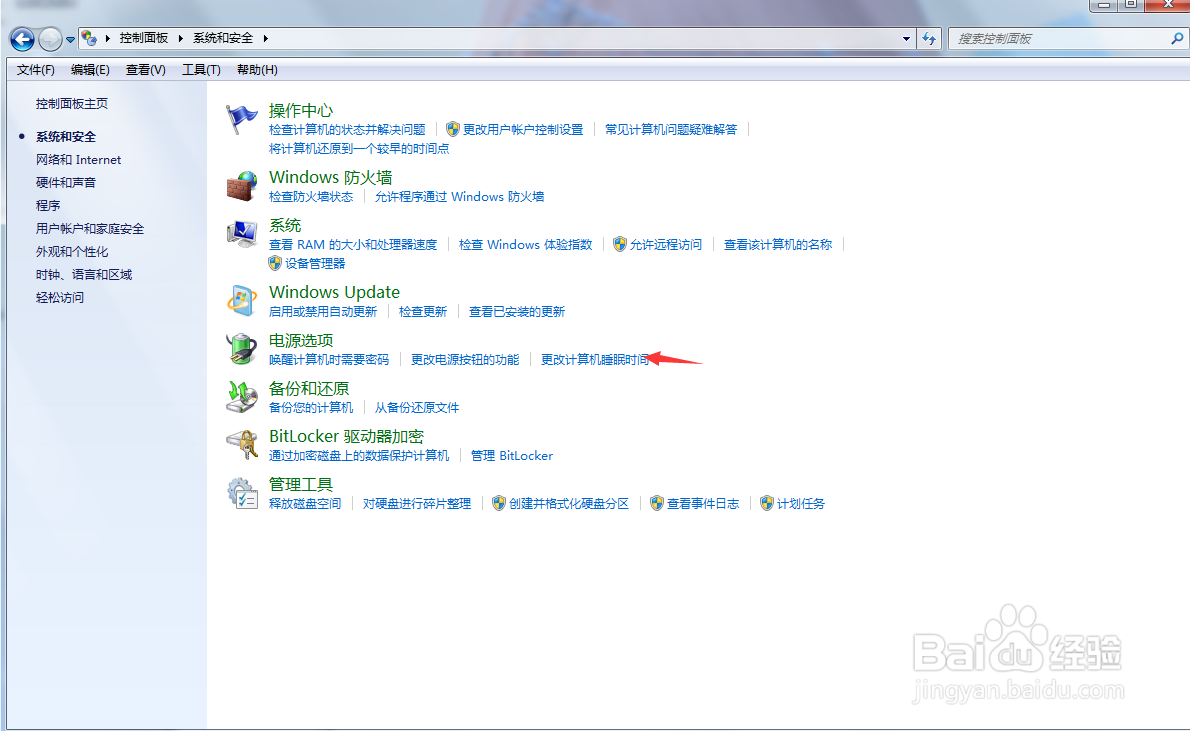Click the Windows Firewall brick wall icon
The width and height of the screenshot is (1190, 731).
pyautogui.click(x=241, y=186)
